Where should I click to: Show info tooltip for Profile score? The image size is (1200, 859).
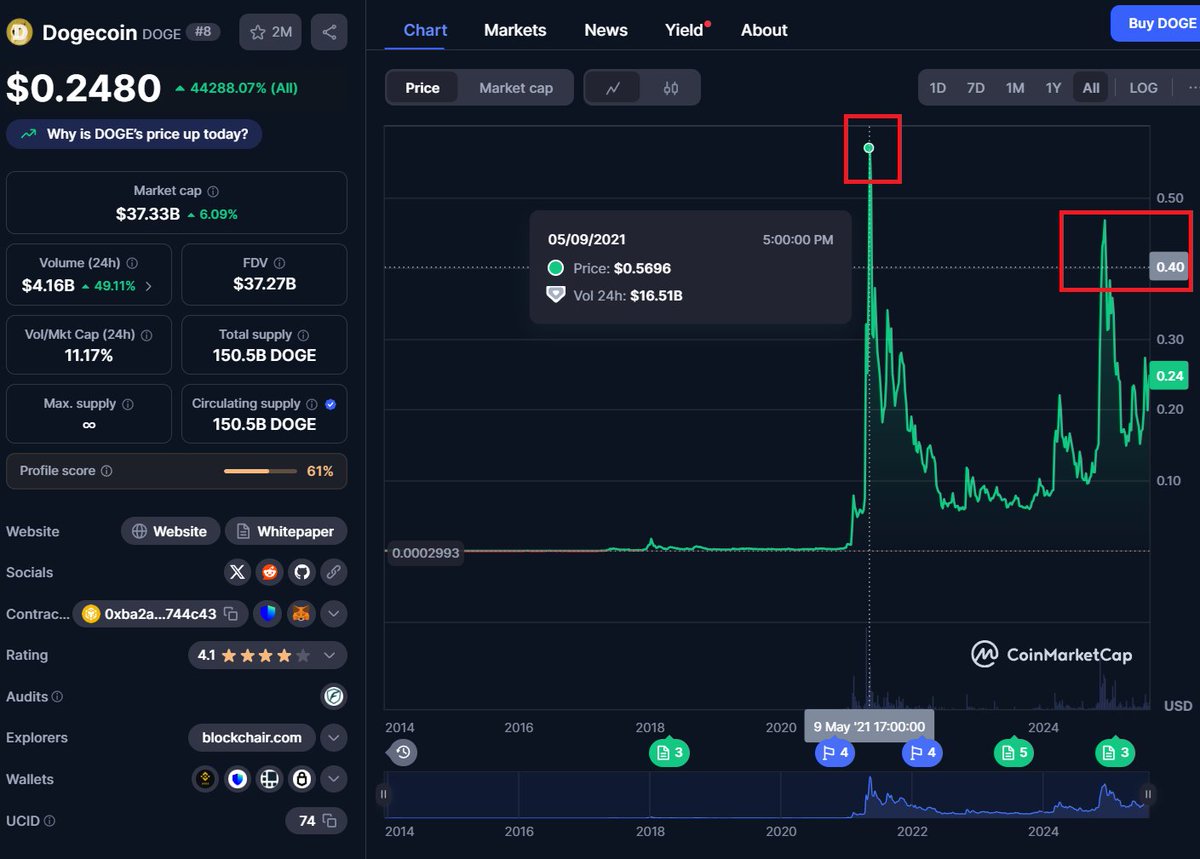pyautogui.click(x=107, y=471)
